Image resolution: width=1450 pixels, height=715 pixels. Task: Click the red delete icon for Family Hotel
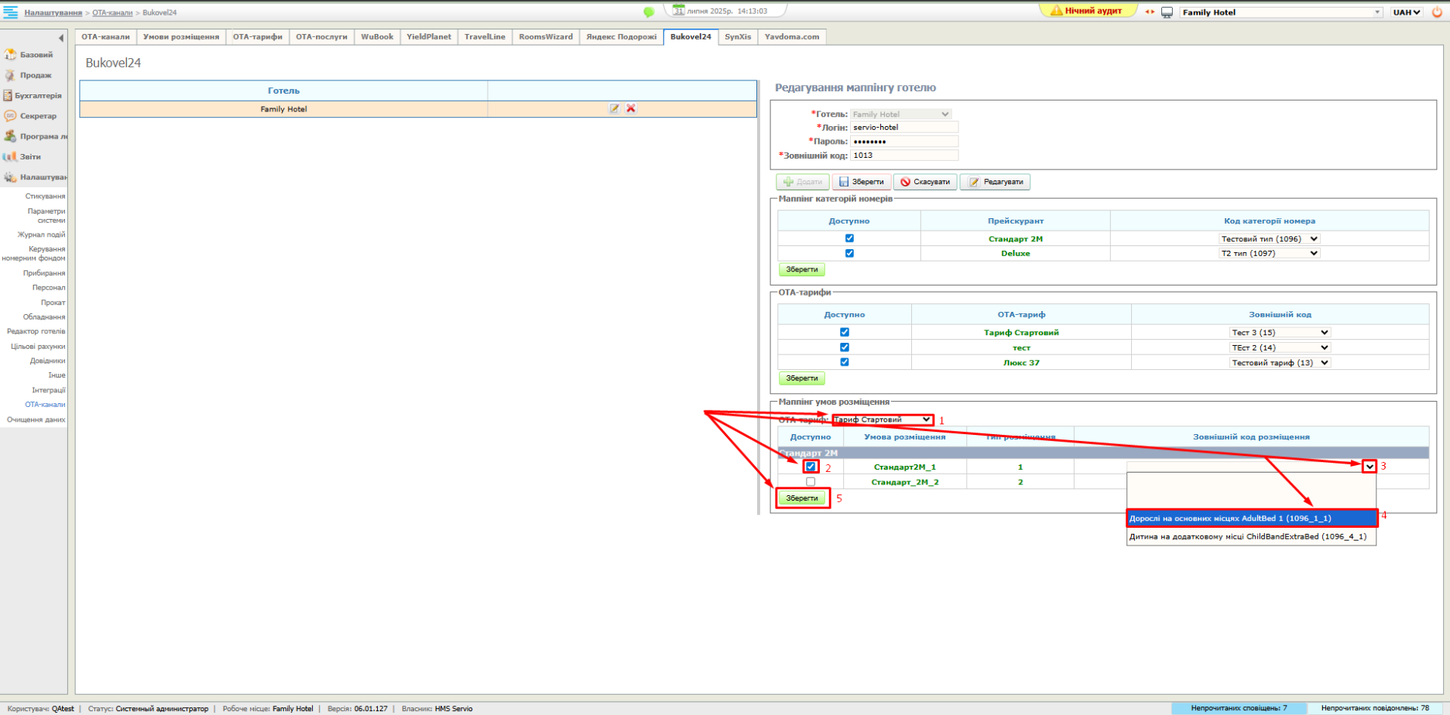630,109
